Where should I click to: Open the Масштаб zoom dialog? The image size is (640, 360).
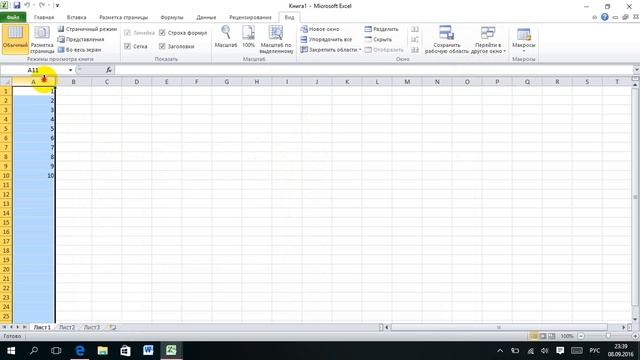(226, 37)
